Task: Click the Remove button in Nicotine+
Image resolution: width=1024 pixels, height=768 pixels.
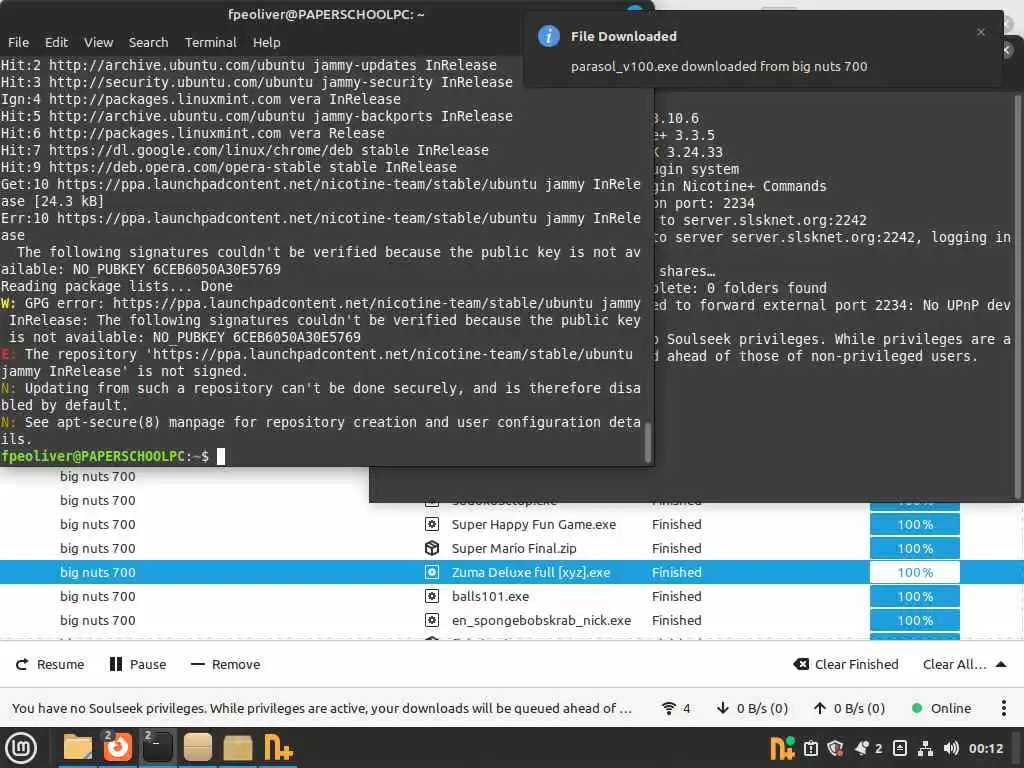Action: (x=225, y=664)
